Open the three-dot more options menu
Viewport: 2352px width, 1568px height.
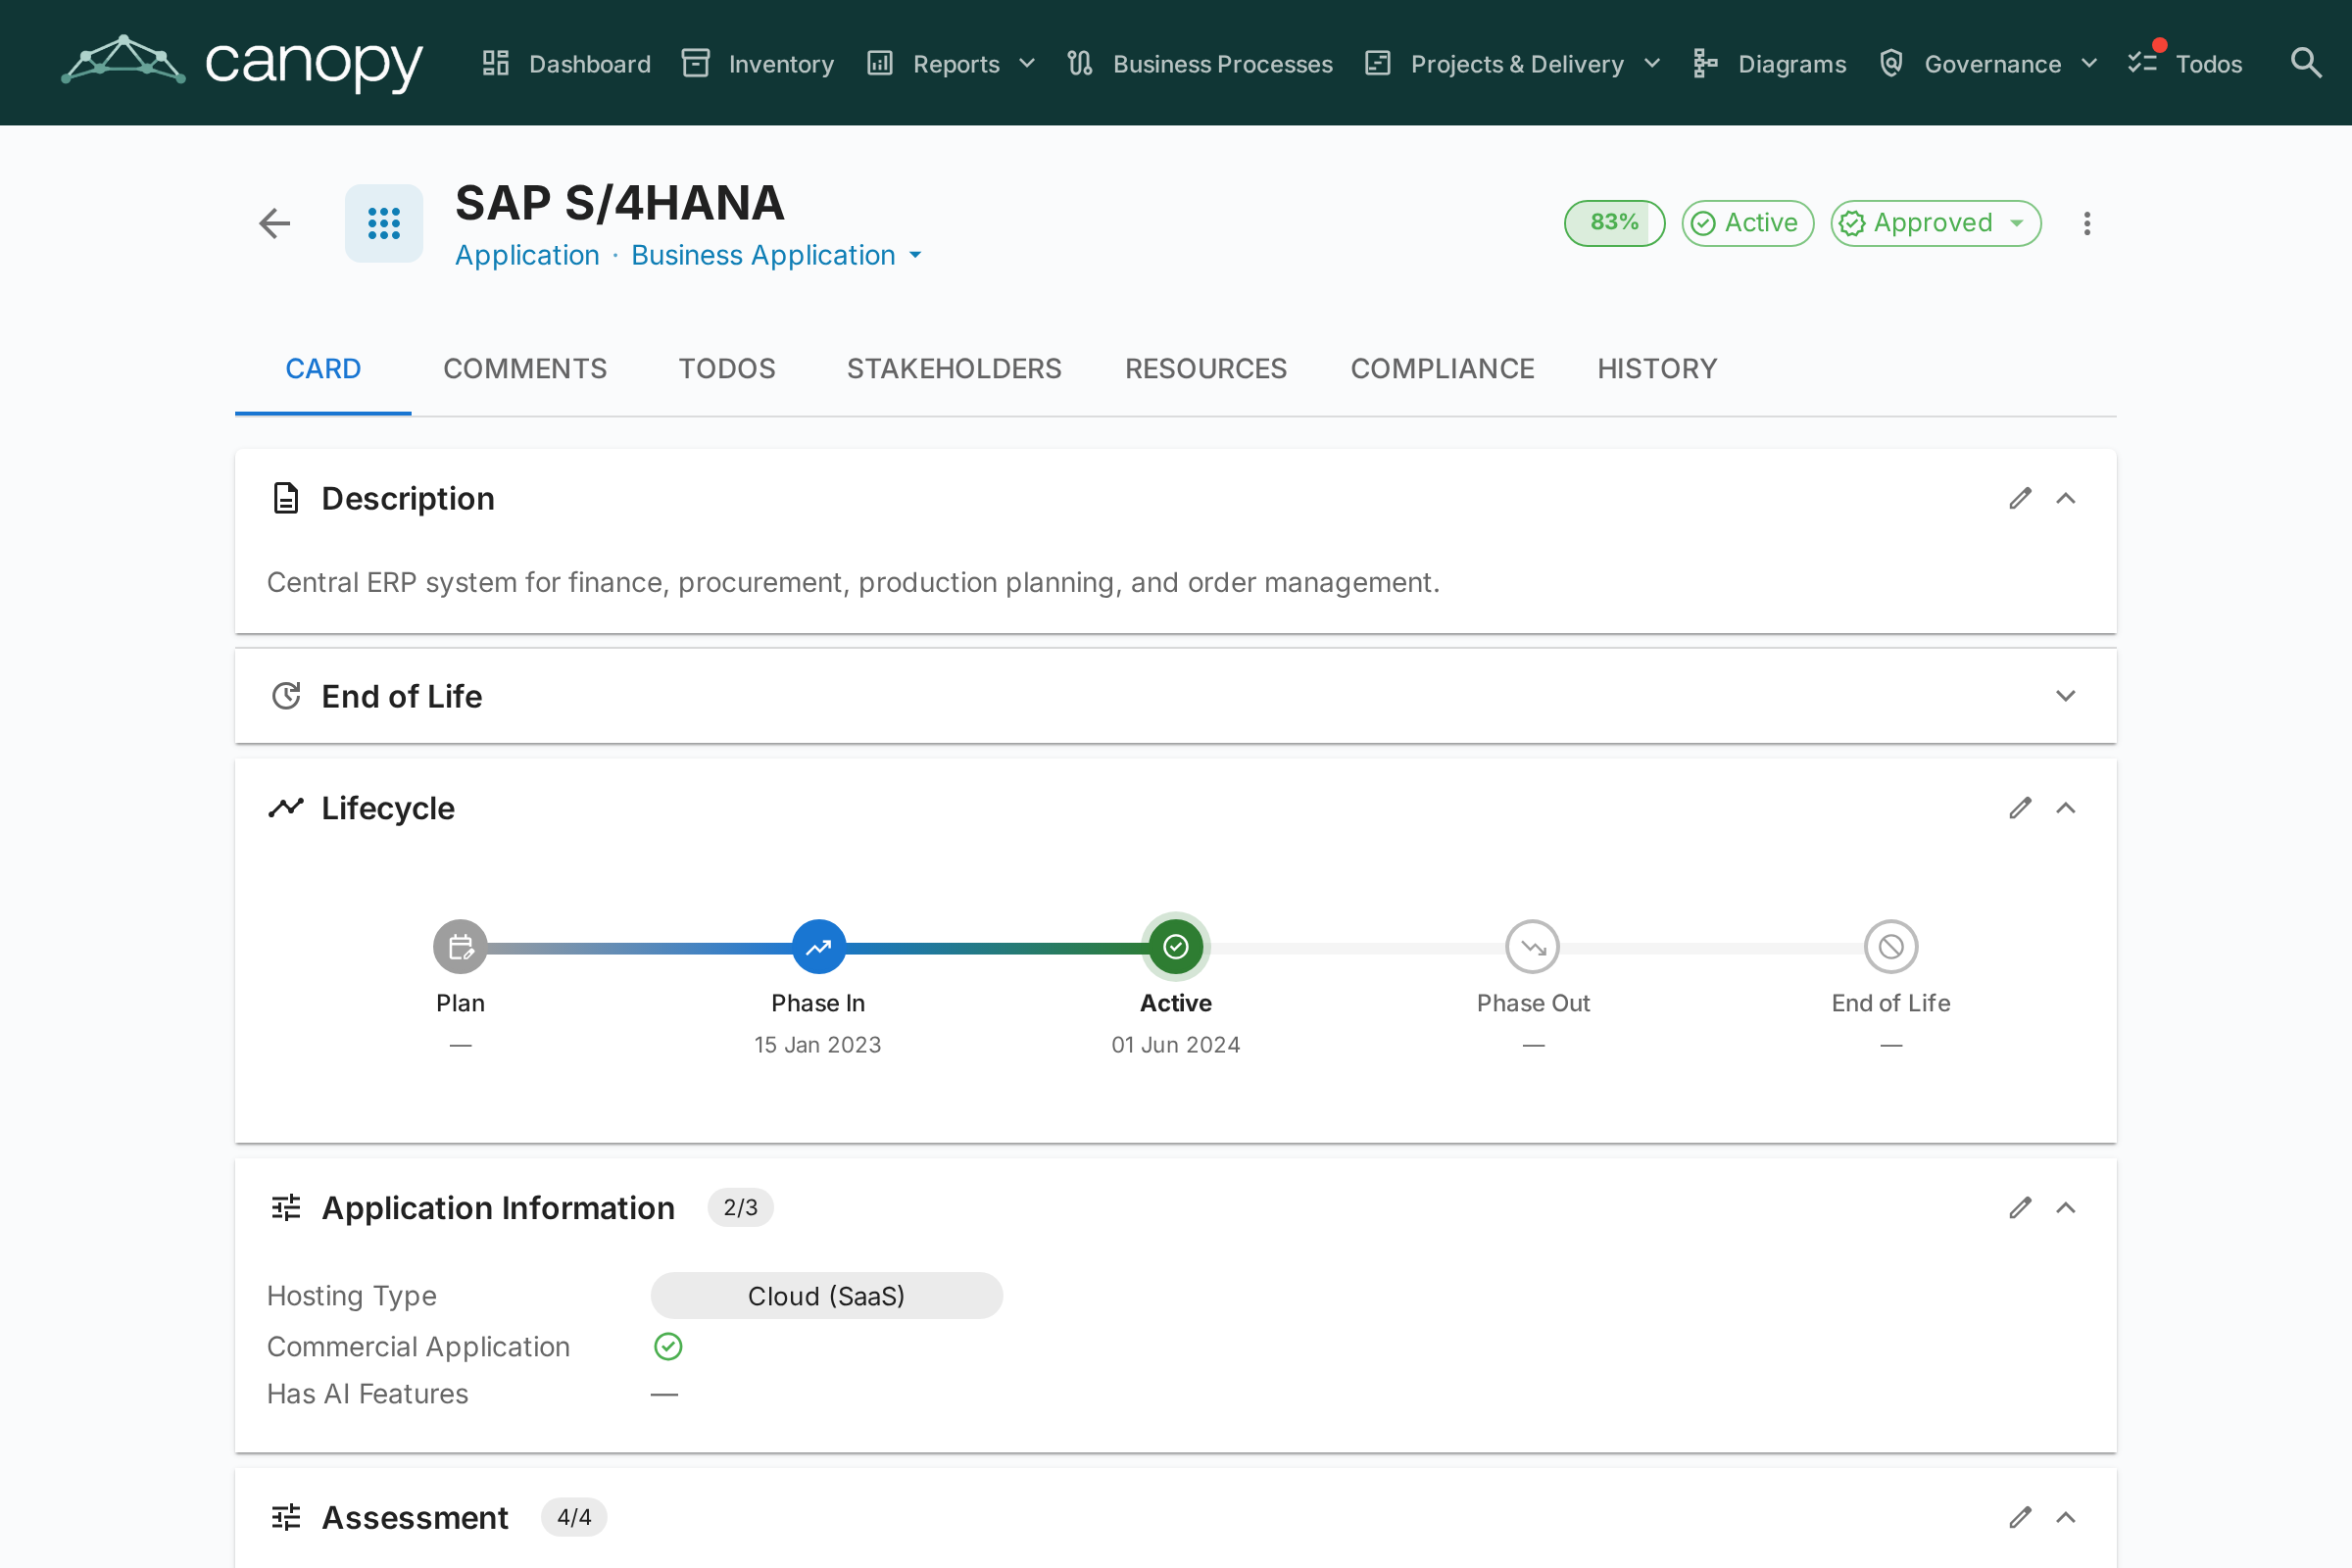(x=2087, y=223)
